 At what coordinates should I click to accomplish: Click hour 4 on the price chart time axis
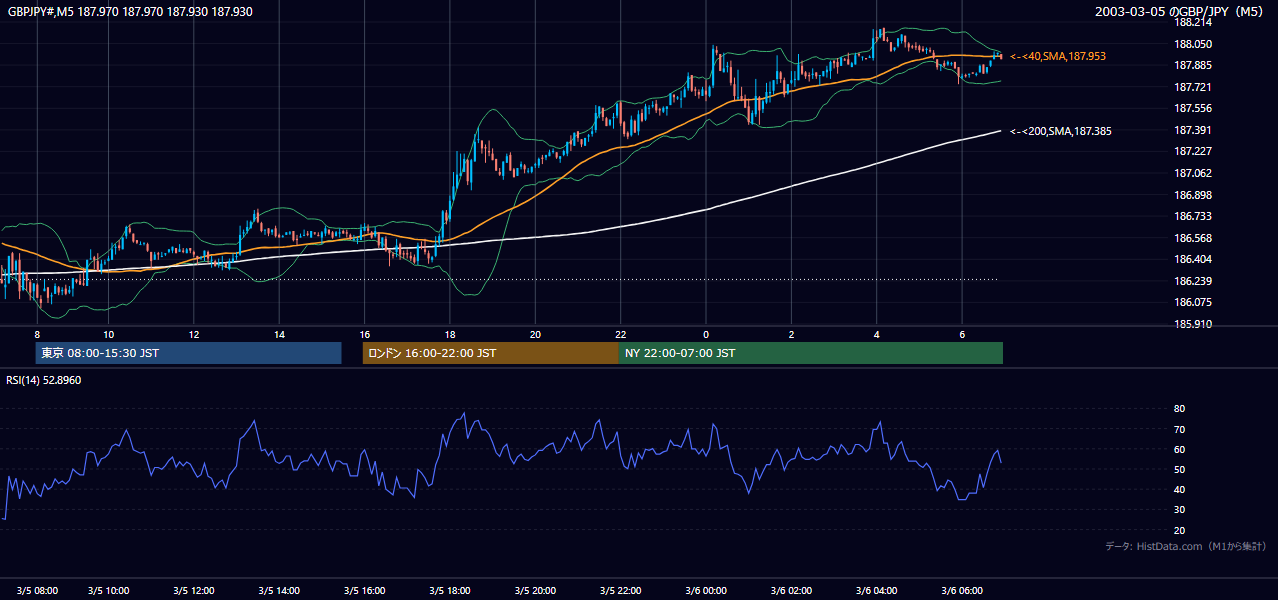point(877,335)
